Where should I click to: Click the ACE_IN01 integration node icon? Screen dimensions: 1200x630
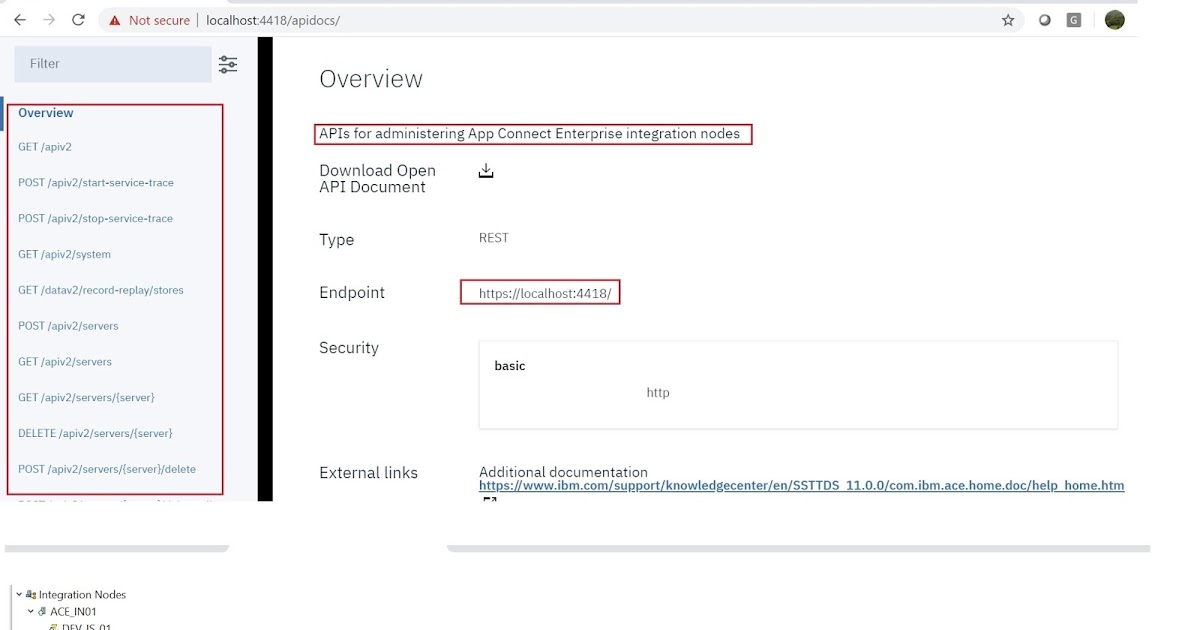[x=41, y=611]
